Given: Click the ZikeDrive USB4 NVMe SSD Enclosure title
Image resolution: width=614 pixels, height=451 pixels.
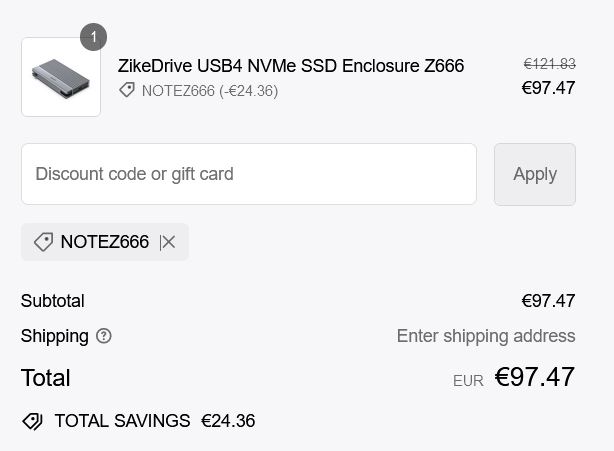Looking at the screenshot, I should (291, 66).
